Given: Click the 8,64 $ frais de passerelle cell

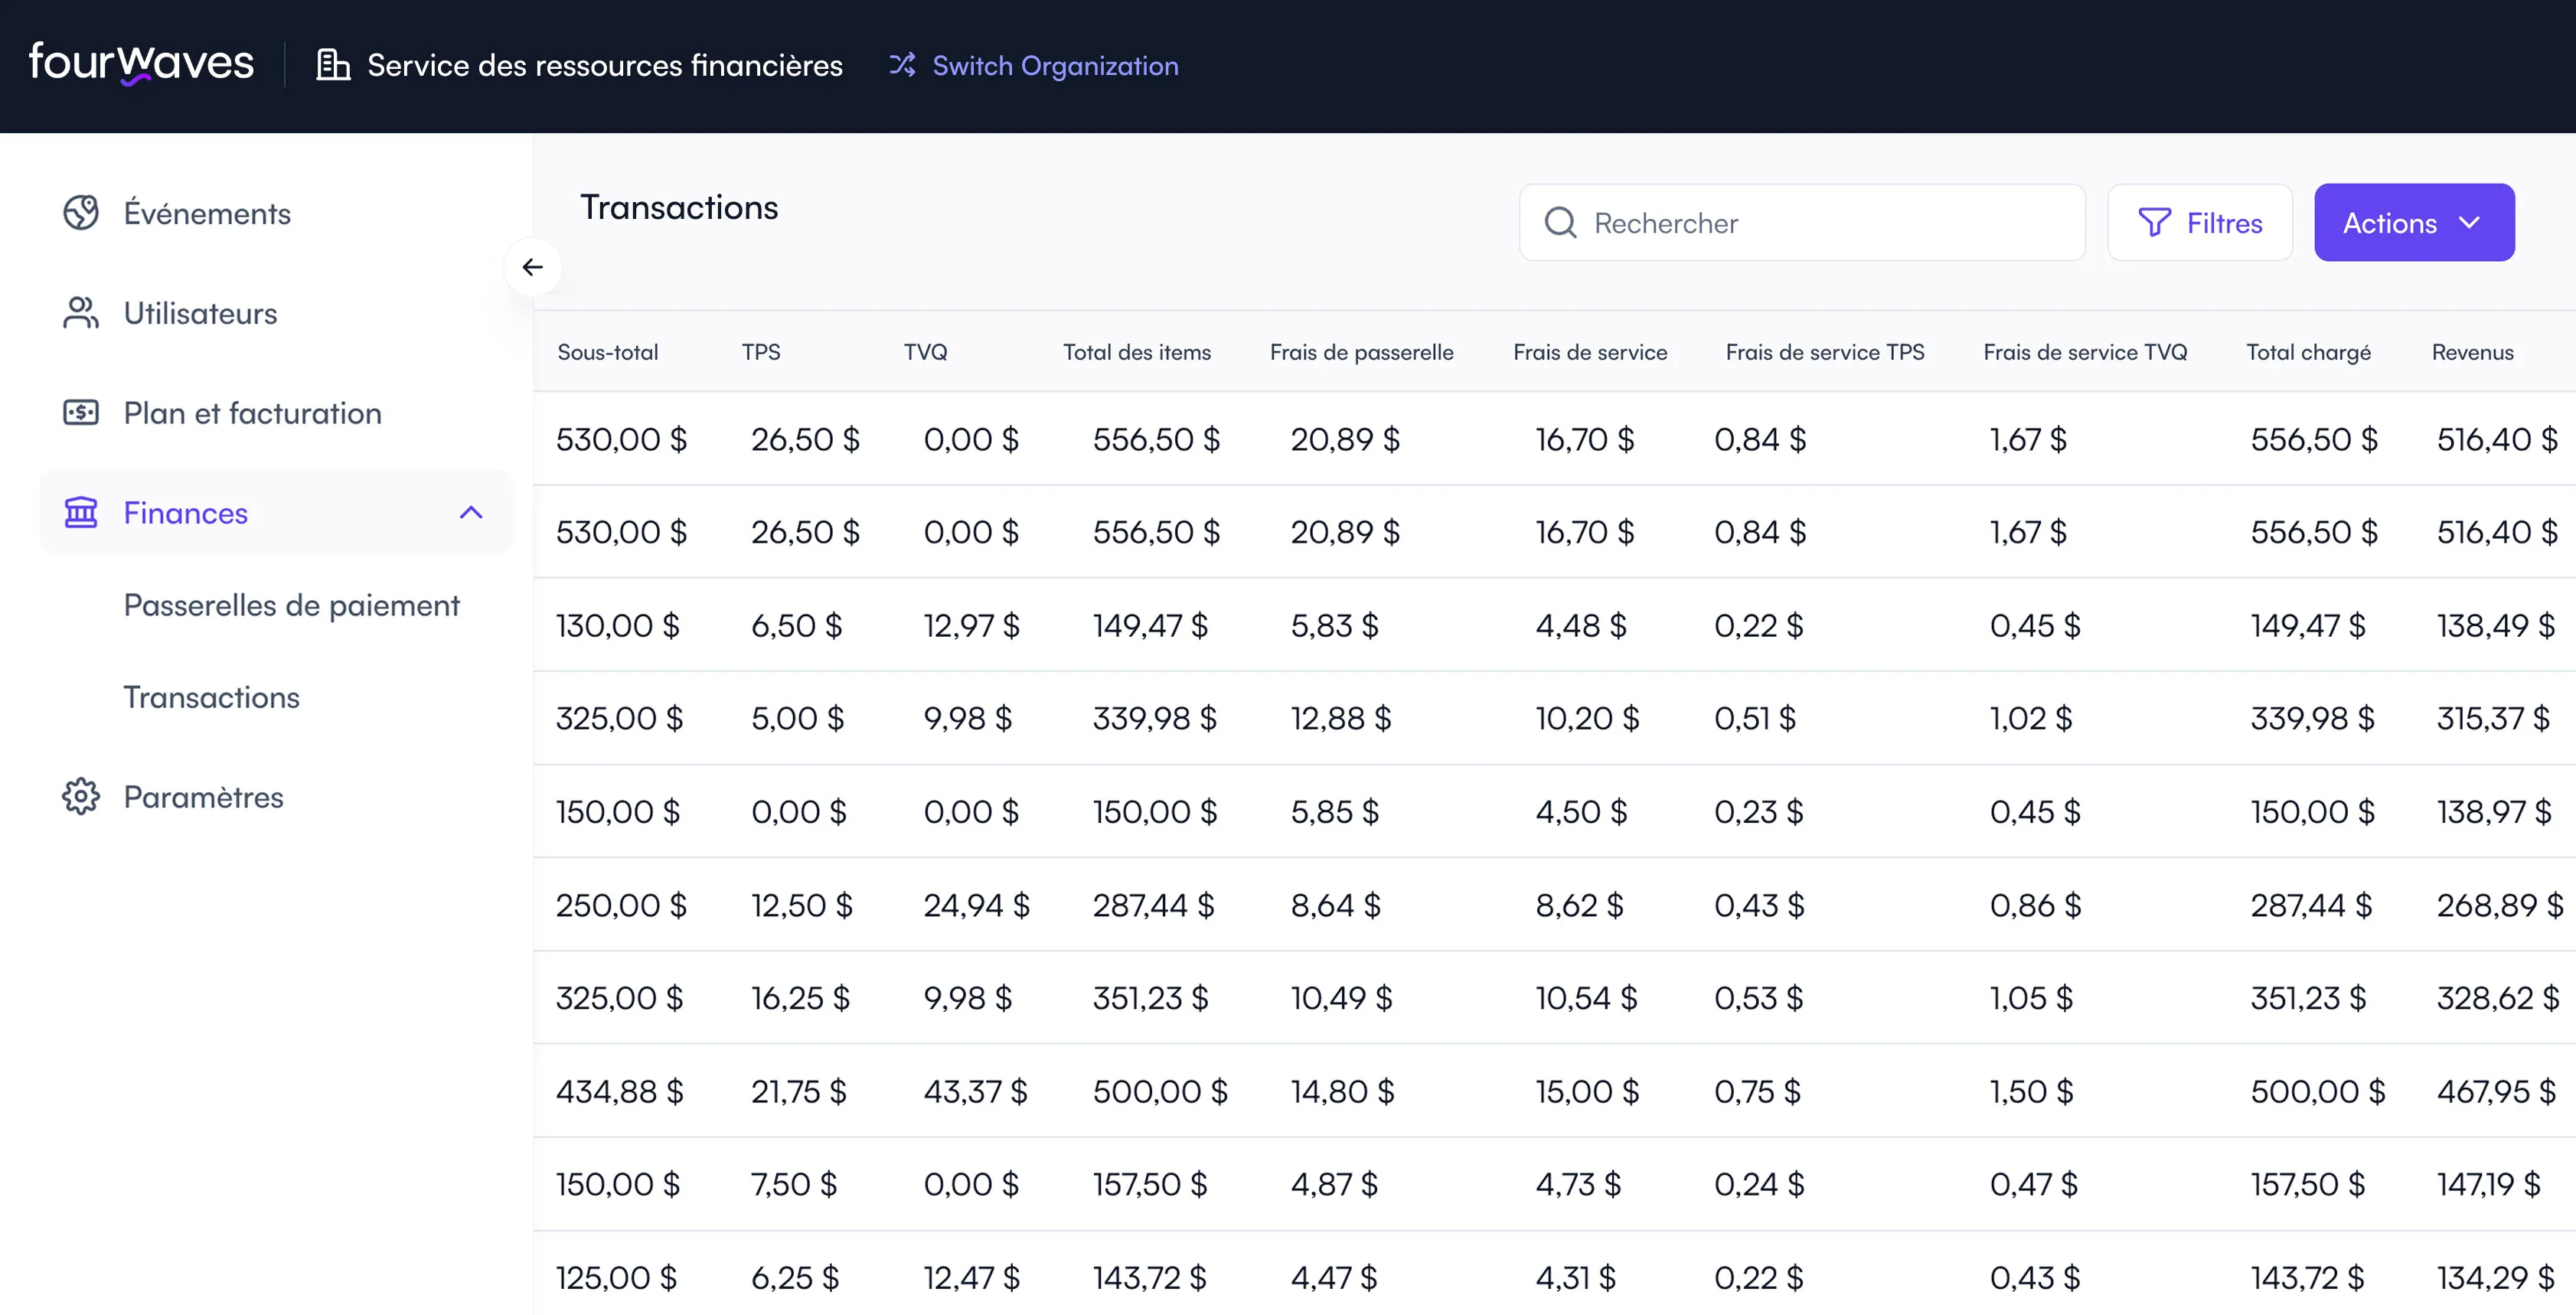Looking at the screenshot, I should point(1335,905).
